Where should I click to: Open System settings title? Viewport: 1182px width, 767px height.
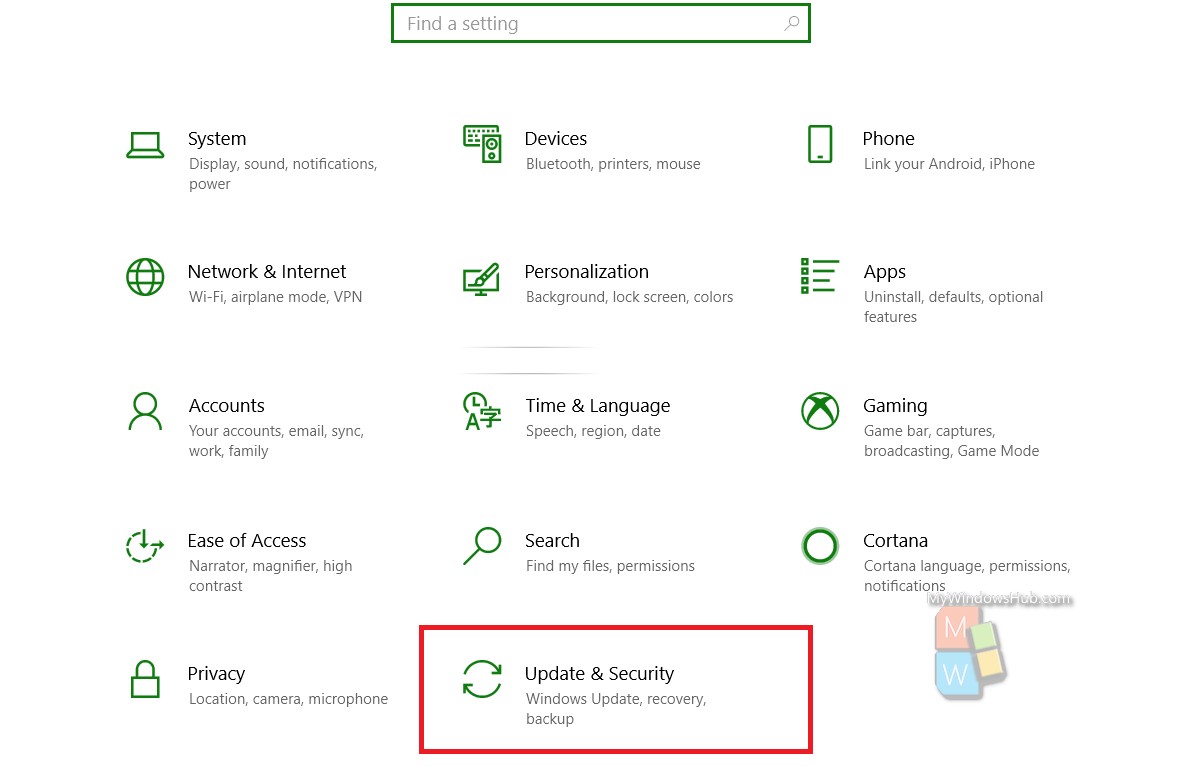point(217,139)
